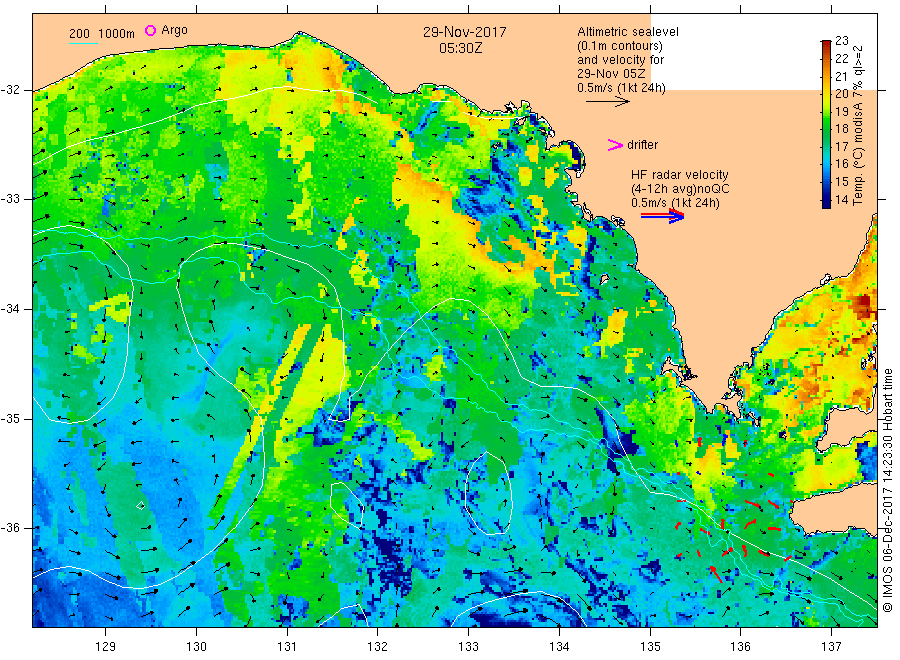Screen dimensions: 900x660
Task: Click the '29-Nov-2017' date label
Action: (465, 32)
